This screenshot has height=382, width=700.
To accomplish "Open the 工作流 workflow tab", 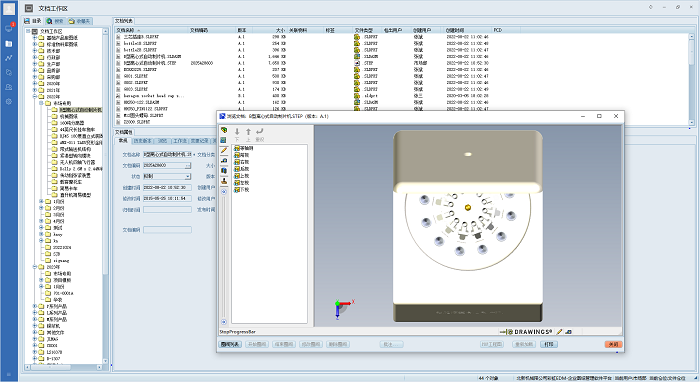I will pos(180,141).
